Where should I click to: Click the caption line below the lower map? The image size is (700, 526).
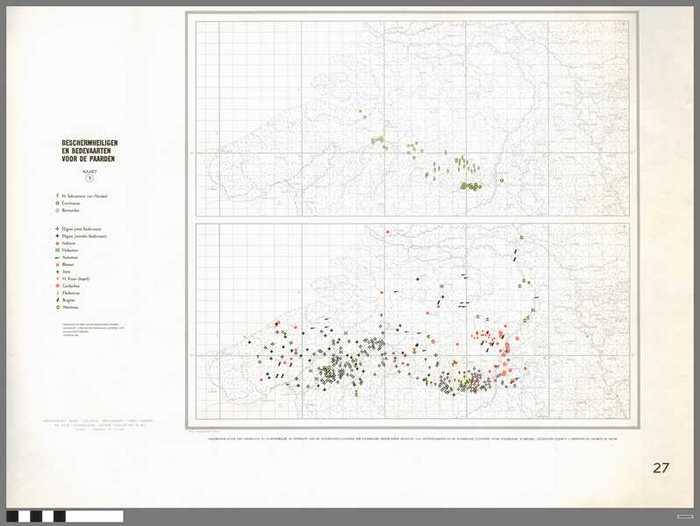[412, 434]
